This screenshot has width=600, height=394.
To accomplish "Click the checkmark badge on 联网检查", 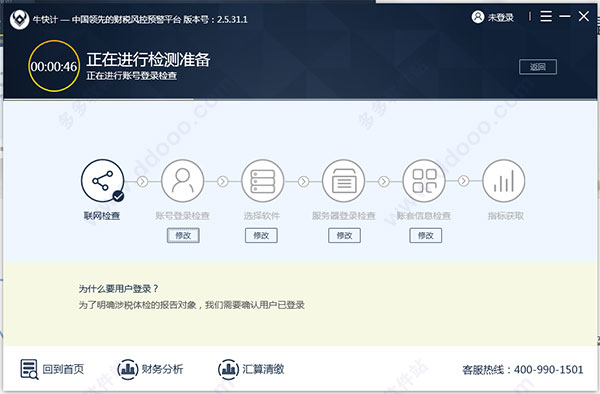I will [x=119, y=197].
